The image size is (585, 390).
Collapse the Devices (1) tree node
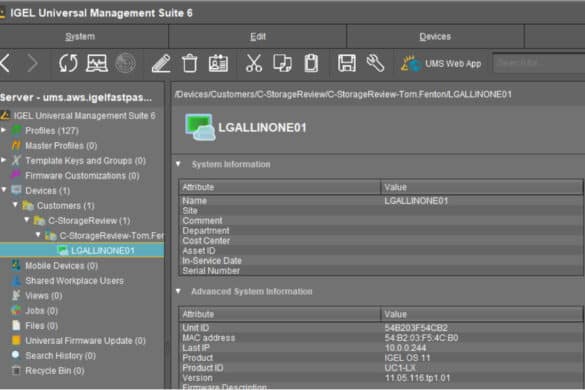[x=4, y=190]
